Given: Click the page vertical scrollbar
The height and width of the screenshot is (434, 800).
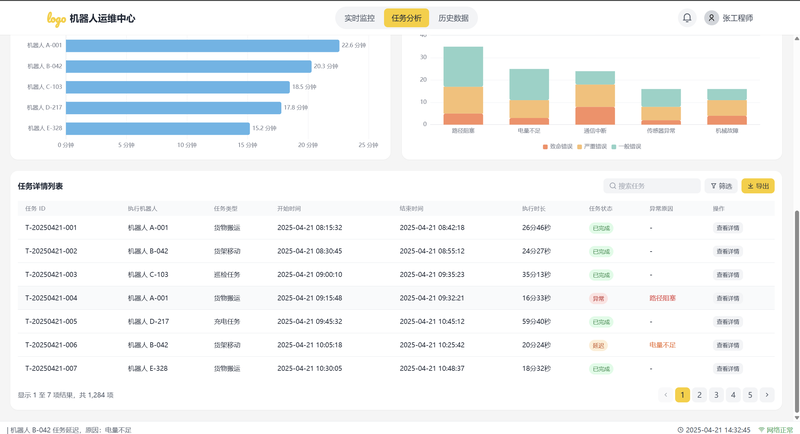Looking at the screenshot, I should click(796, 311).
